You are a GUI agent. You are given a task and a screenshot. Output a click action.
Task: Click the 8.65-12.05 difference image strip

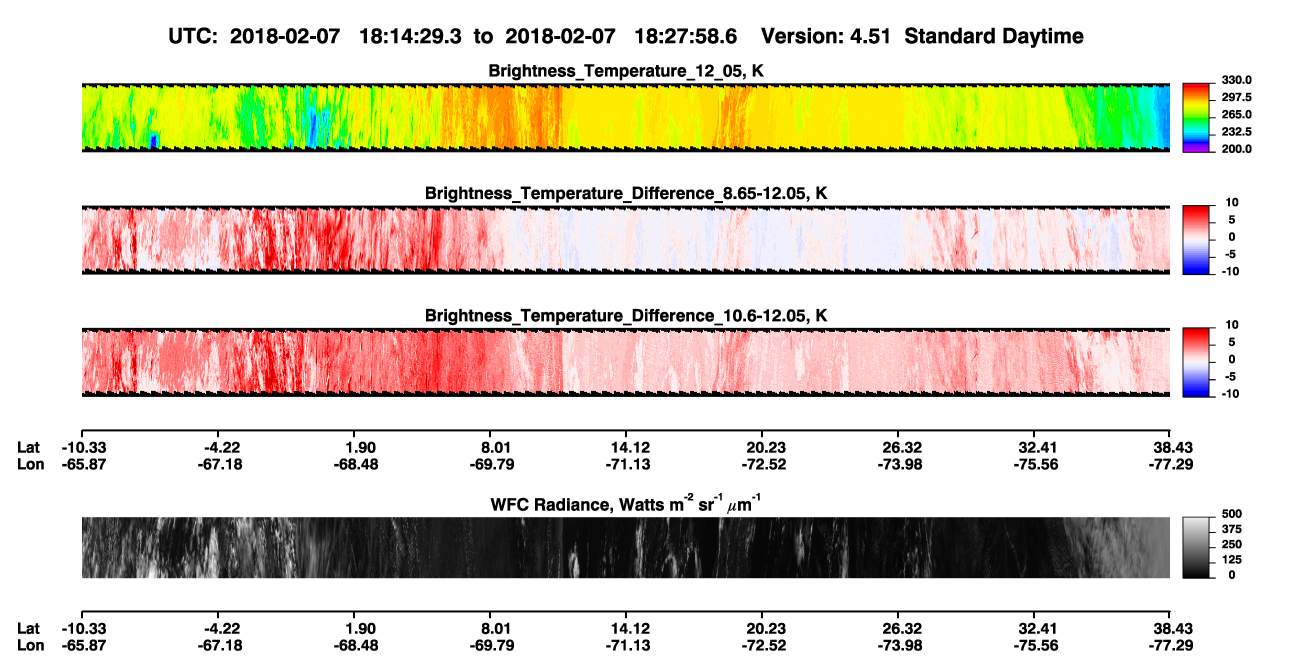[625, 240]
